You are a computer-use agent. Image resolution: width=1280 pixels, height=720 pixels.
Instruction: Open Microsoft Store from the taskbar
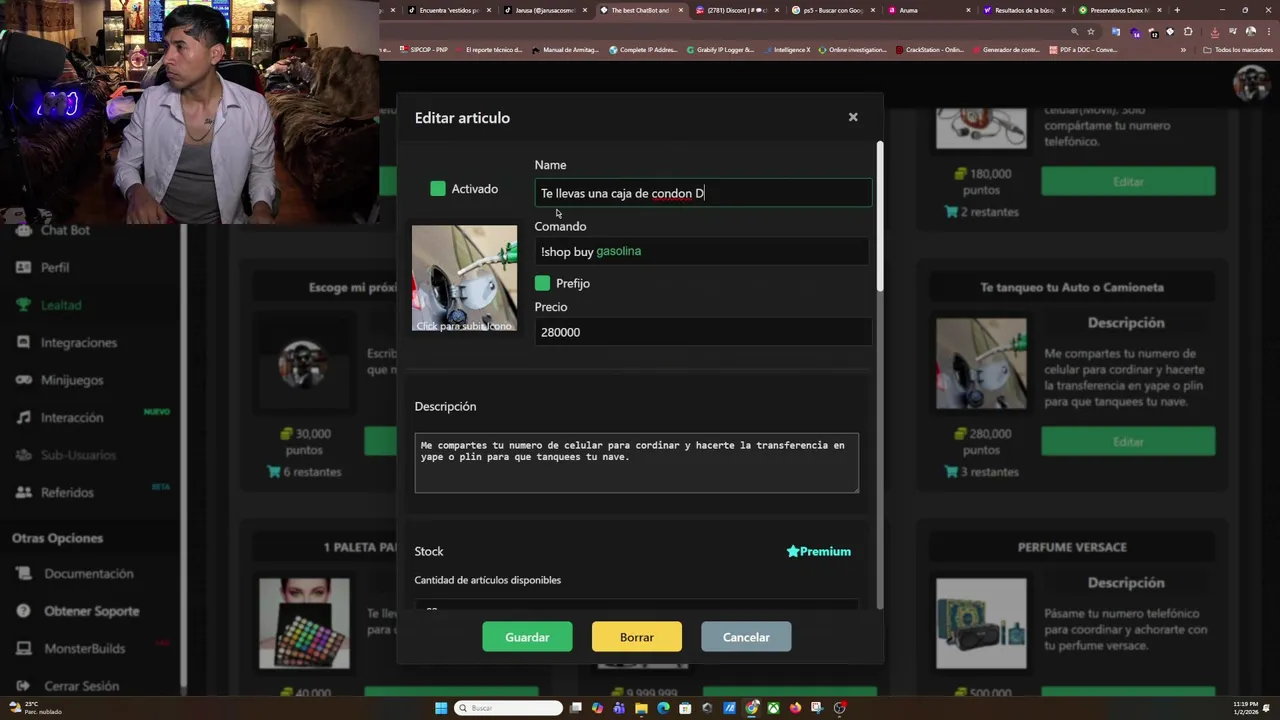coord(685,708)
